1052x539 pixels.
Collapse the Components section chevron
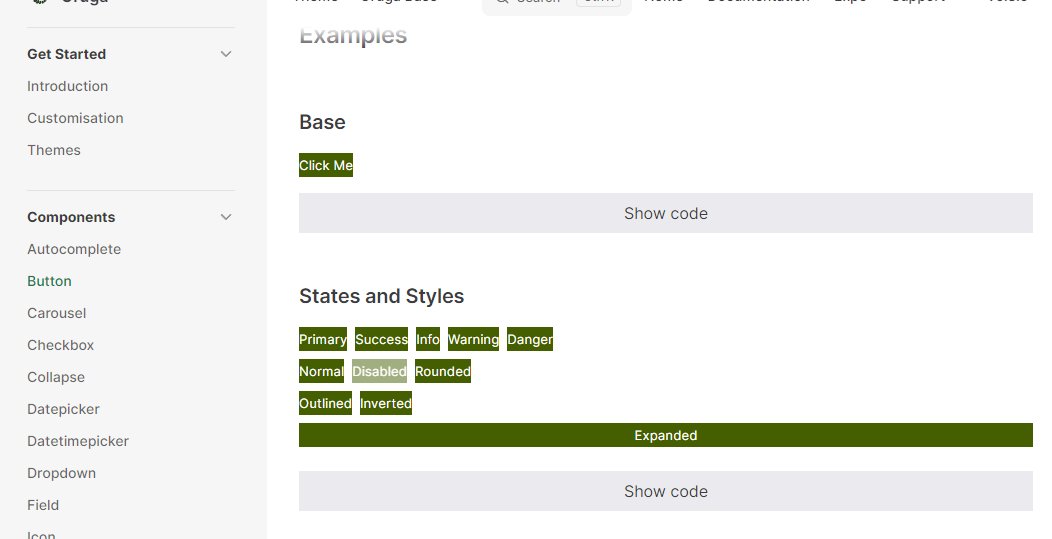[226, 217]
